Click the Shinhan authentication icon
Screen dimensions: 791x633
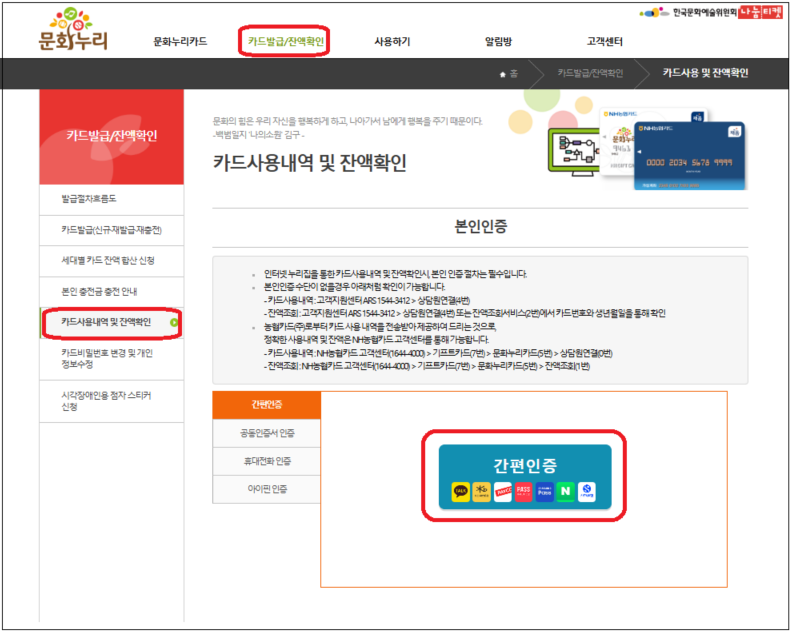587,491
